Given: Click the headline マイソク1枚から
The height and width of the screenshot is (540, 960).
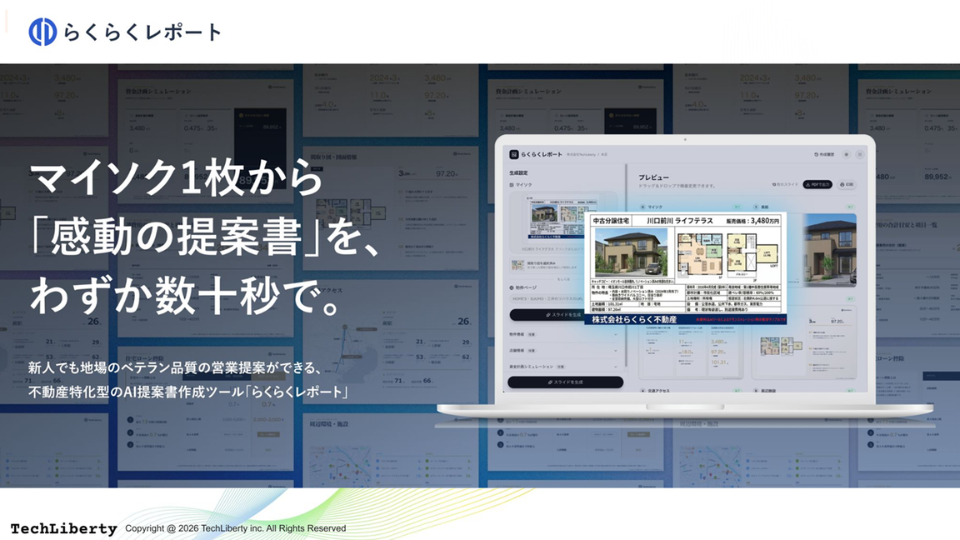Looking at the screenshot, I should 176,178.
